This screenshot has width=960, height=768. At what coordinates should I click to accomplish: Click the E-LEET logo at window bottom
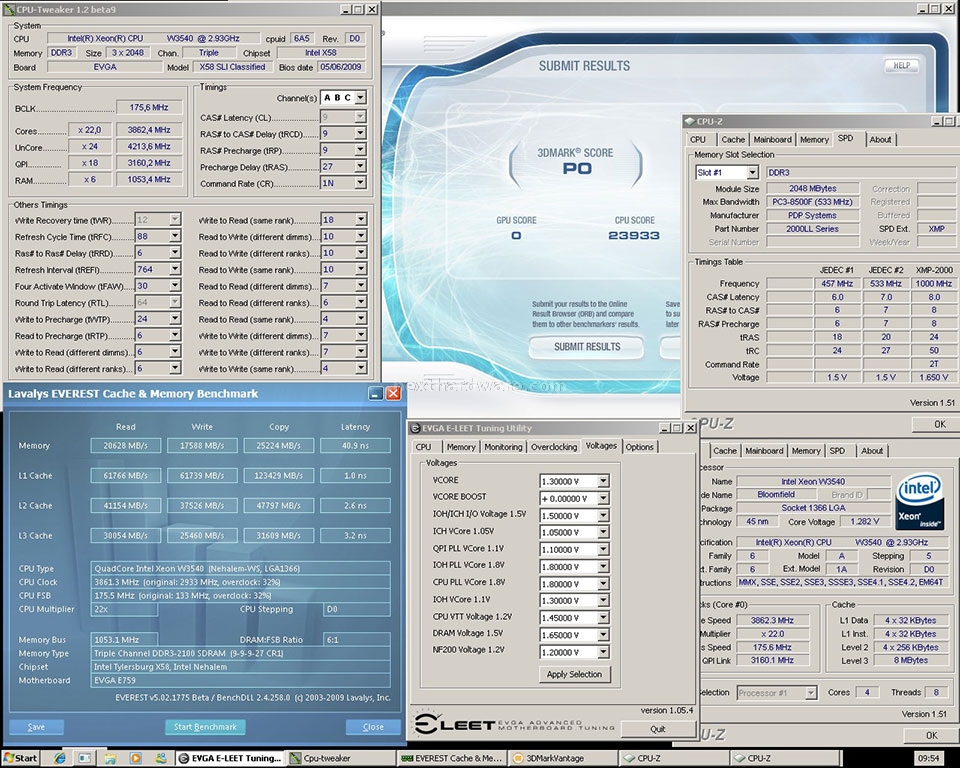[x=514, y=725]
